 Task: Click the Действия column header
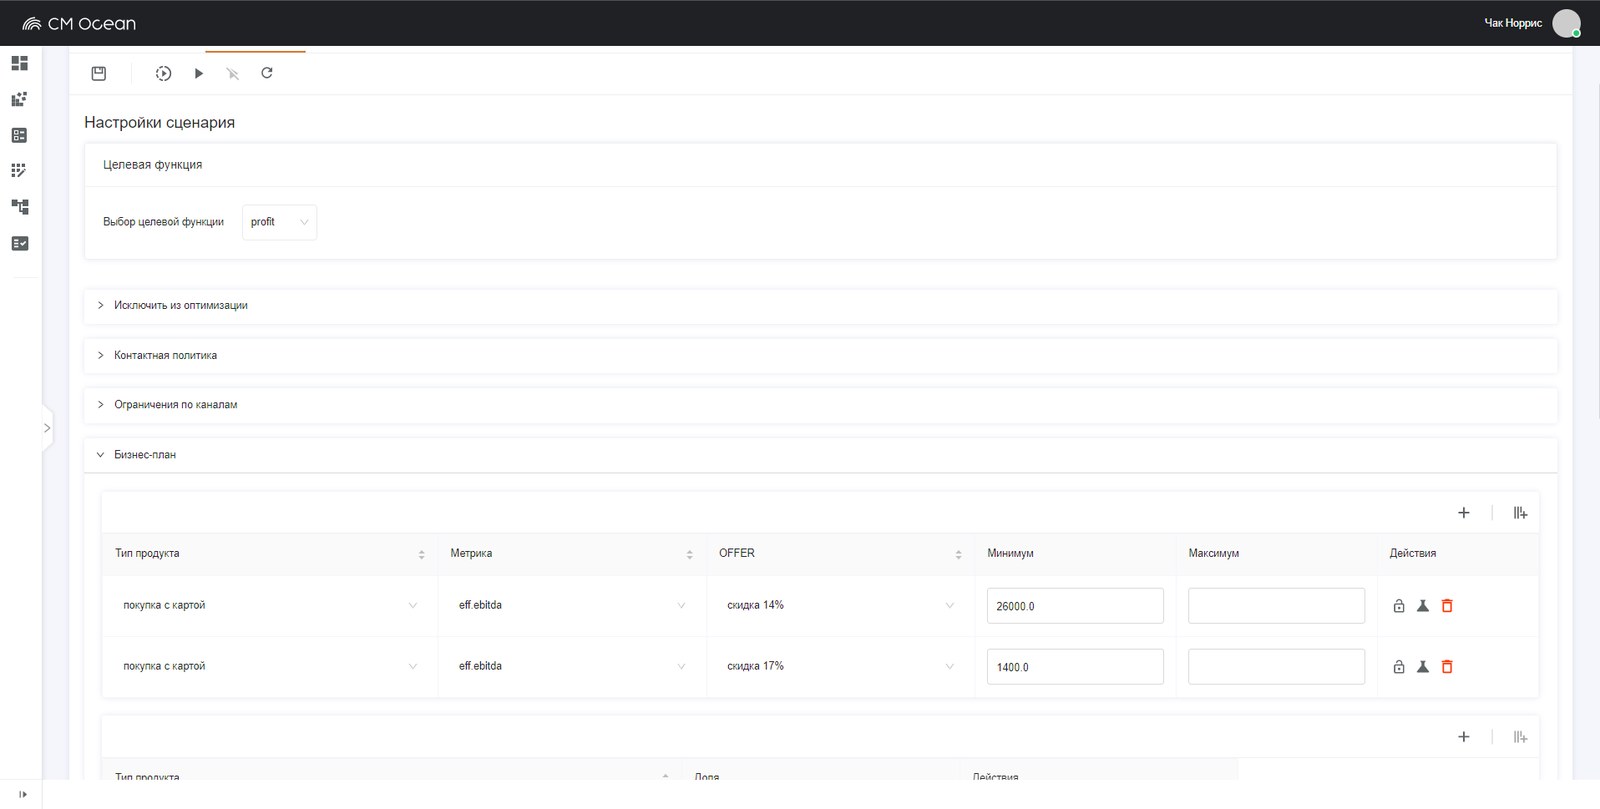[x=1412, y=553]
